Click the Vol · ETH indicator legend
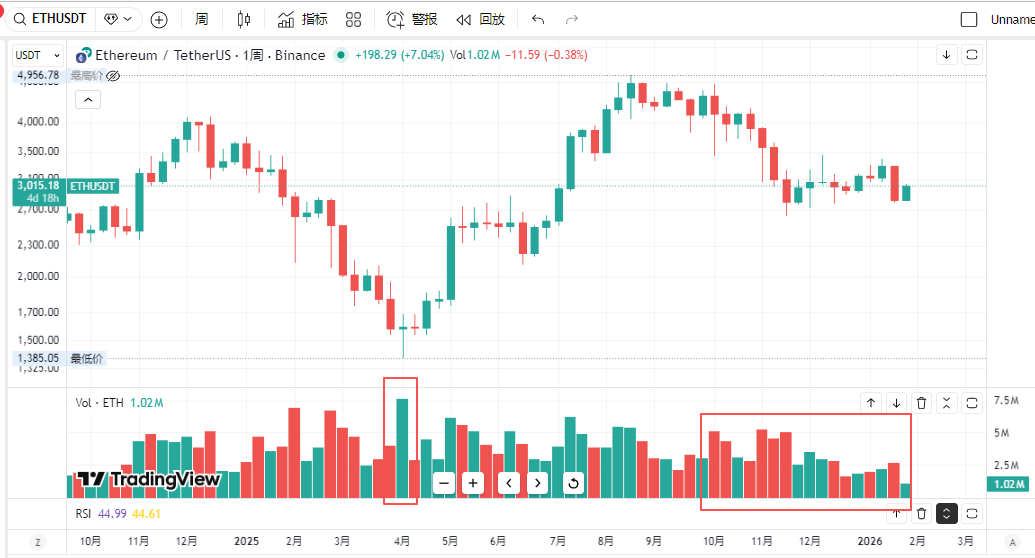 coord(99,403)
